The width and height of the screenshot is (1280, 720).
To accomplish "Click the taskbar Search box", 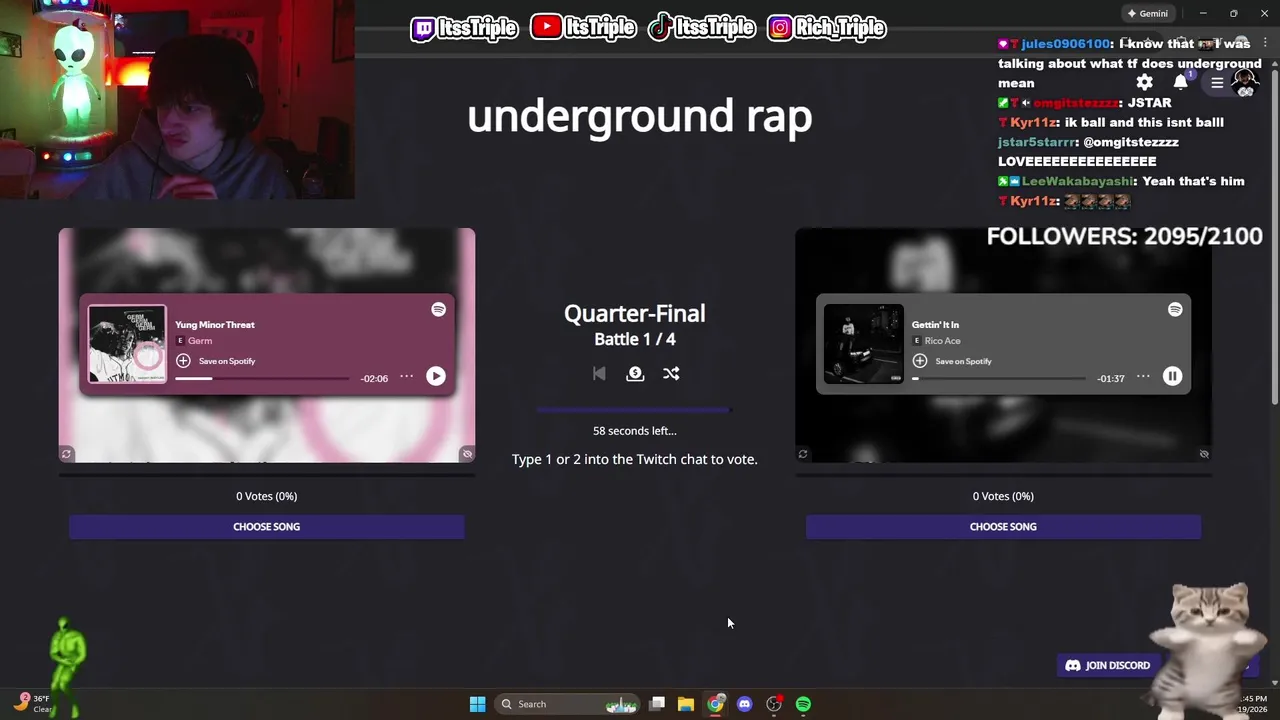I will [x=567, y=704].
